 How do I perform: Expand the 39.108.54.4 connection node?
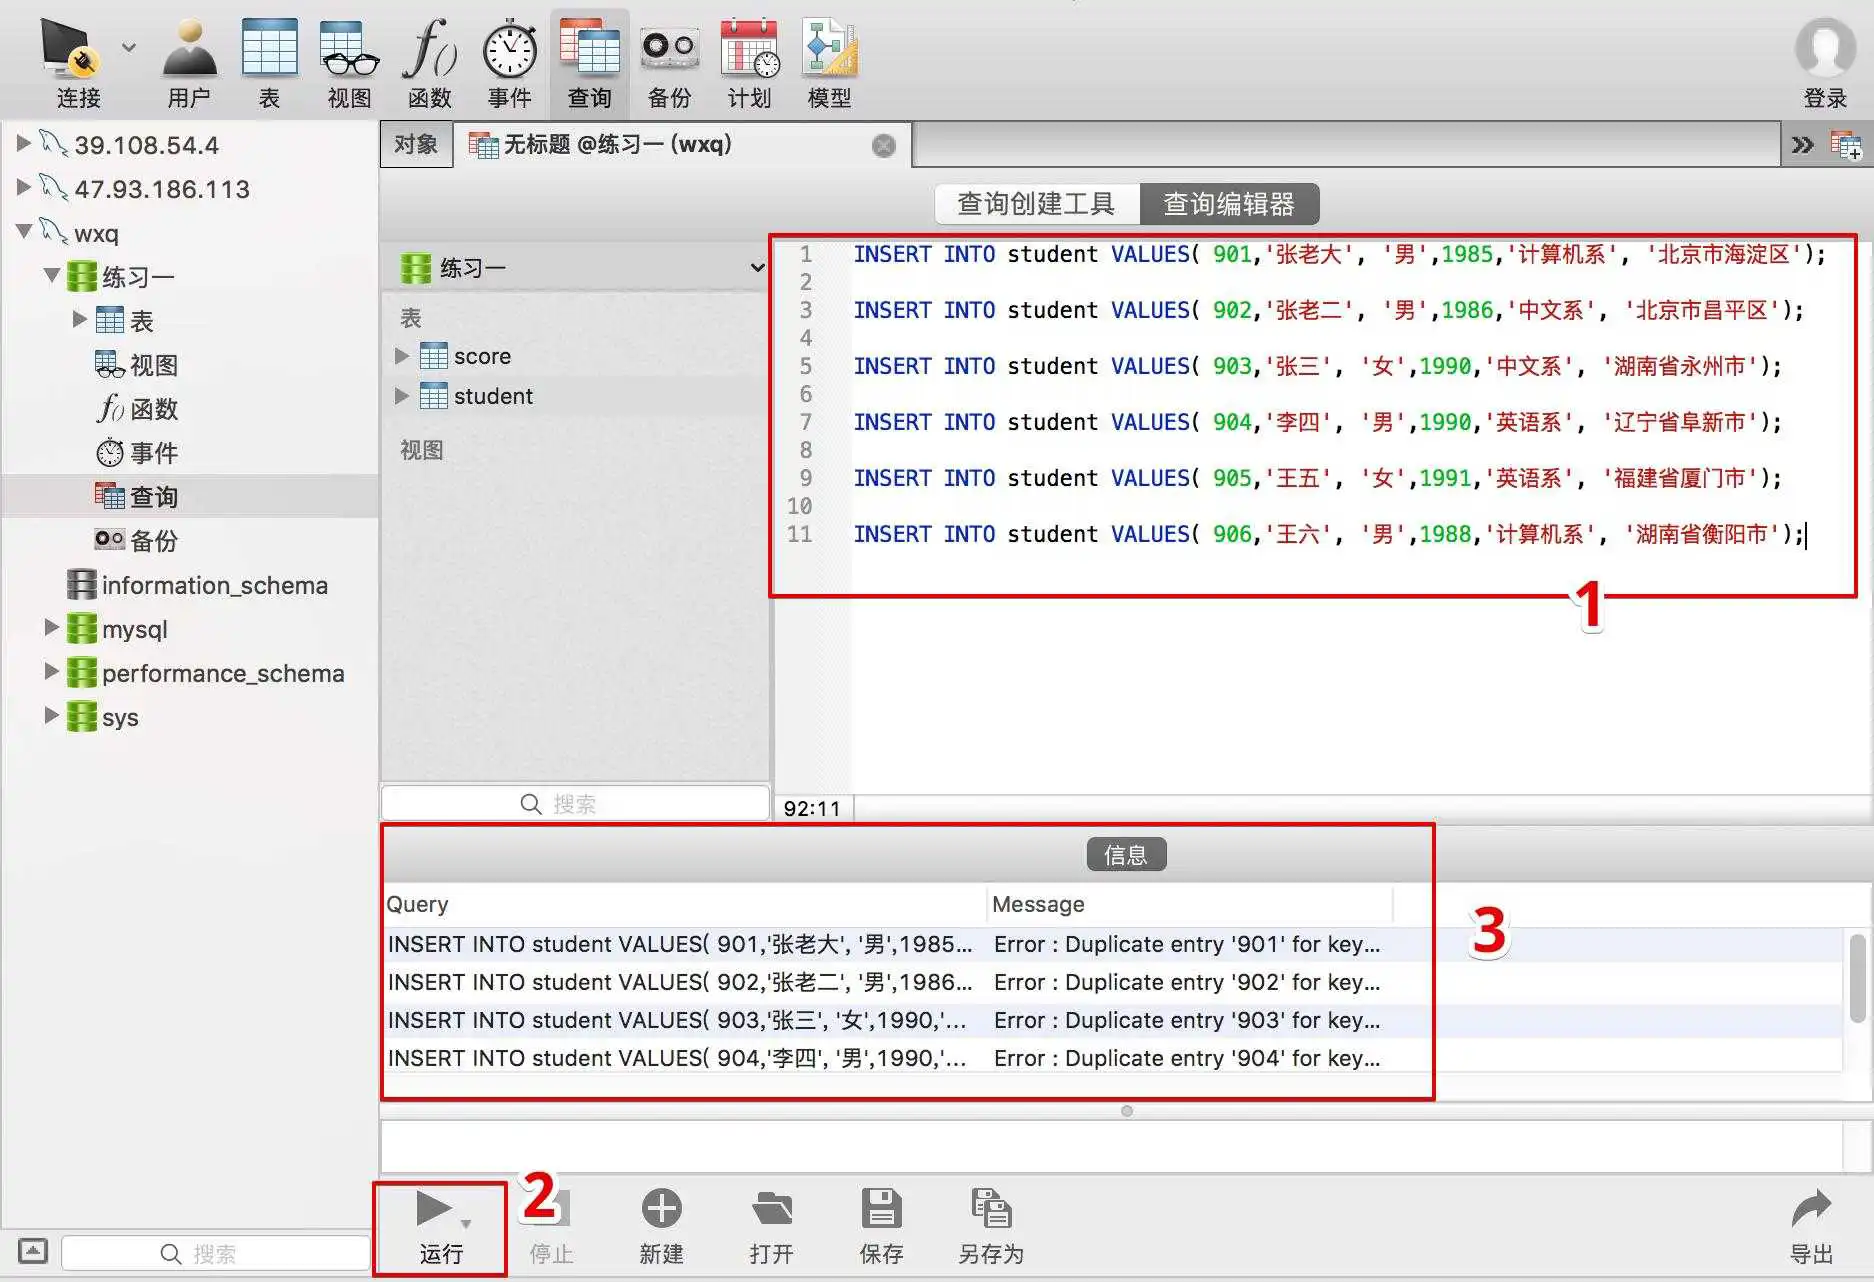pos(24,144)
